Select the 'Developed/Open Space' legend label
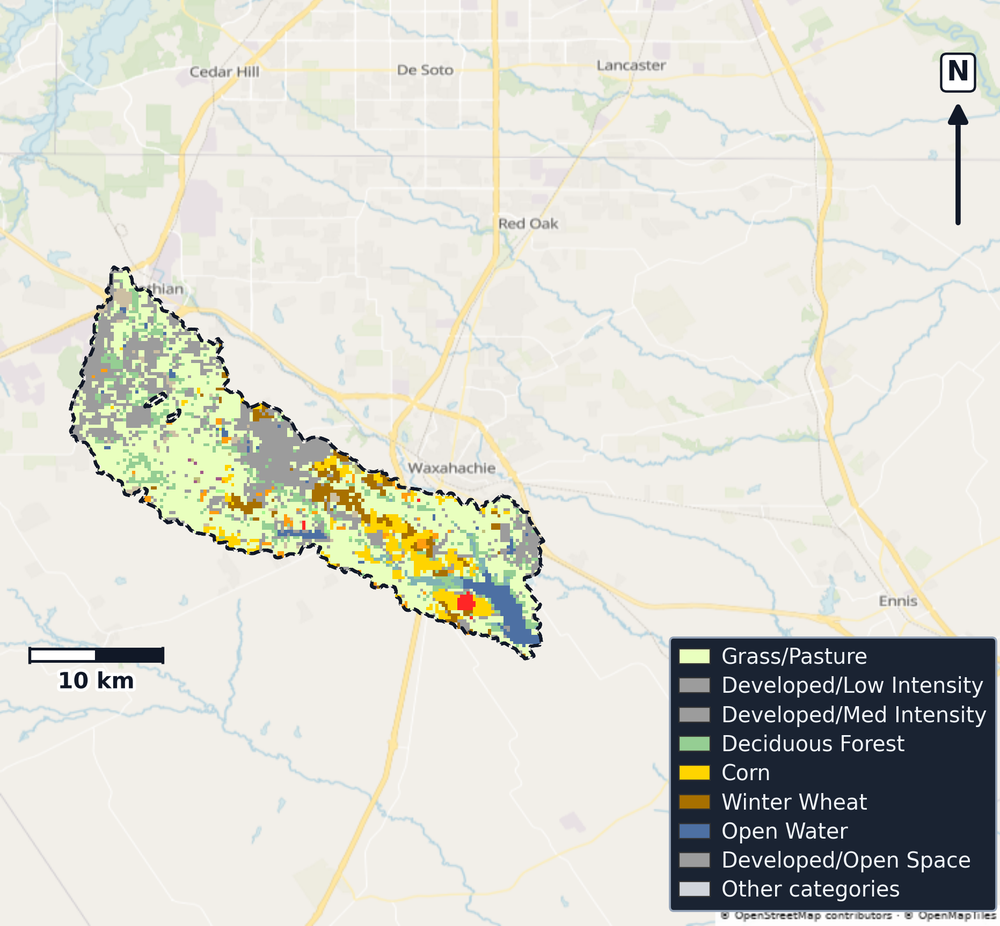1000x926 pixels. tap(846, 860)
